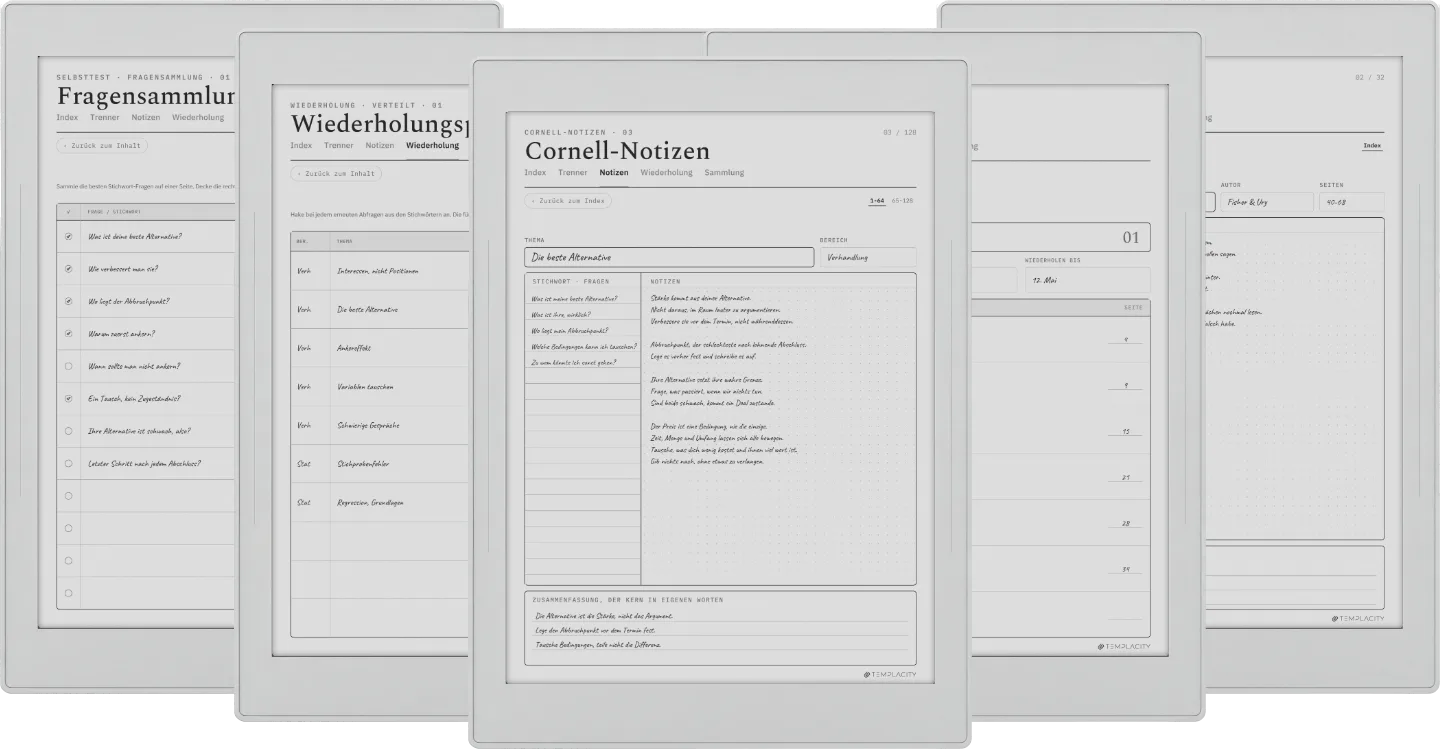Uncheck the "Wie verbessert man sie?" checkbox

pos(68,269)
